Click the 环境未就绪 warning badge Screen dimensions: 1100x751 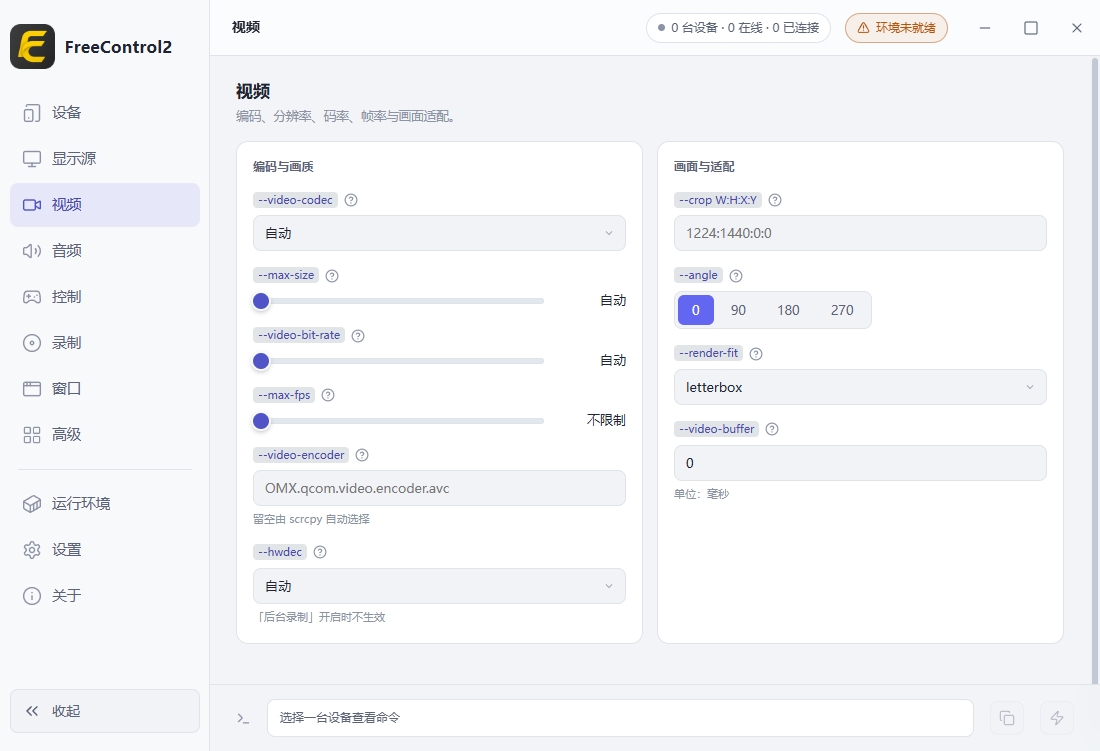(896, 28)
